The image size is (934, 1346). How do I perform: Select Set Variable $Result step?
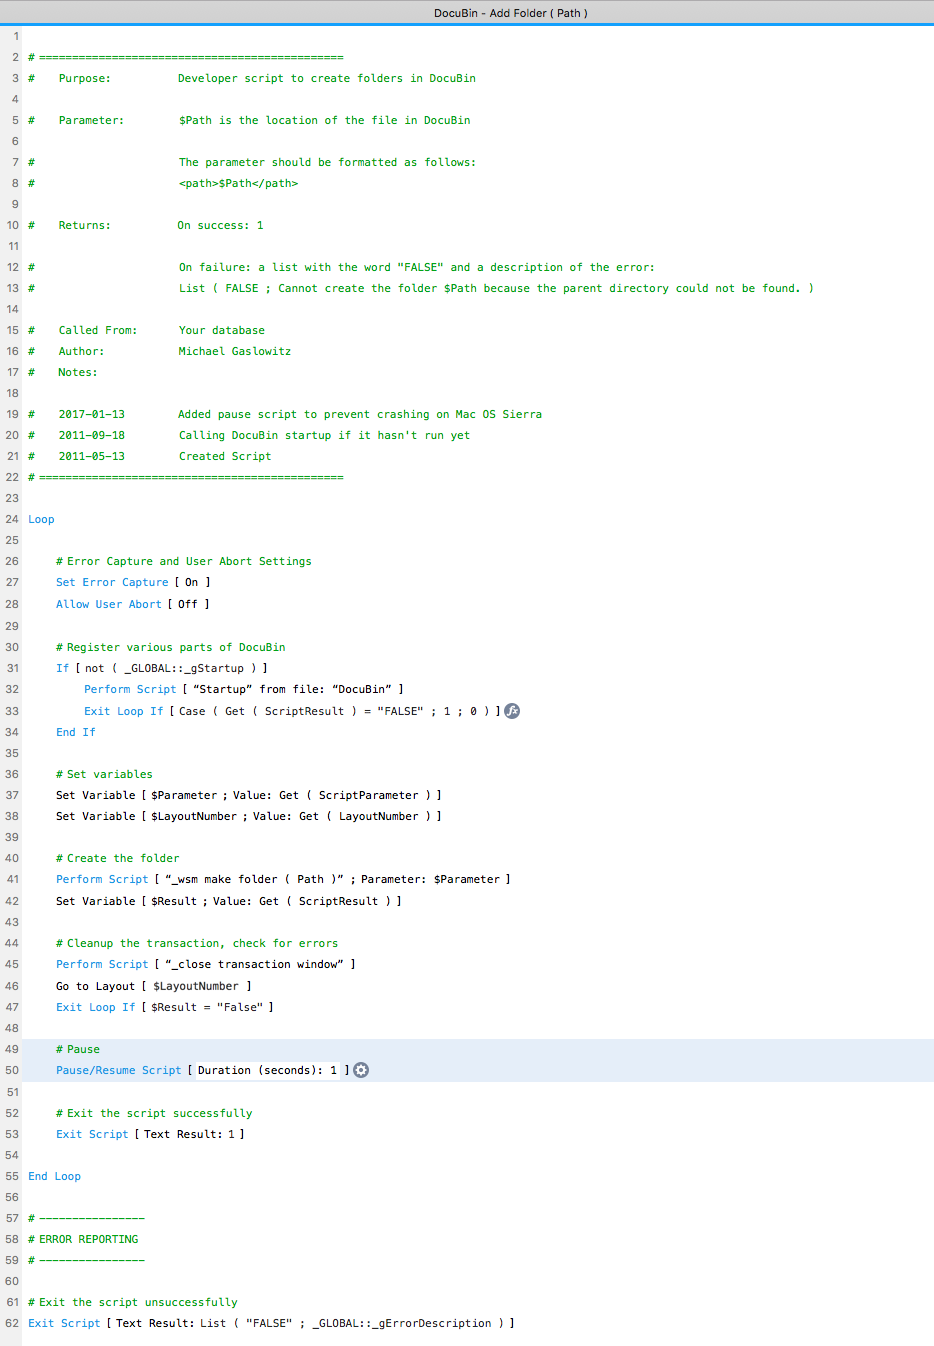228,901
